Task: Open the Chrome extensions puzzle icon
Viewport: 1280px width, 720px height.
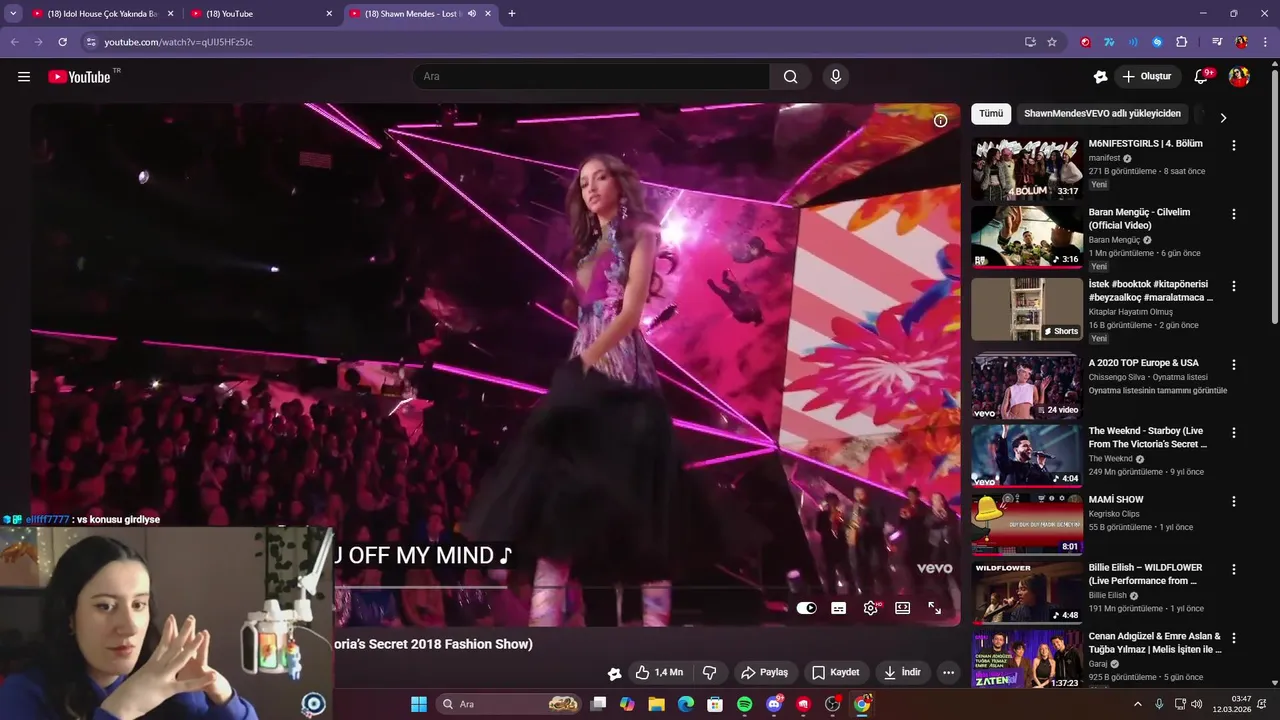Action: coord(1181,42)
